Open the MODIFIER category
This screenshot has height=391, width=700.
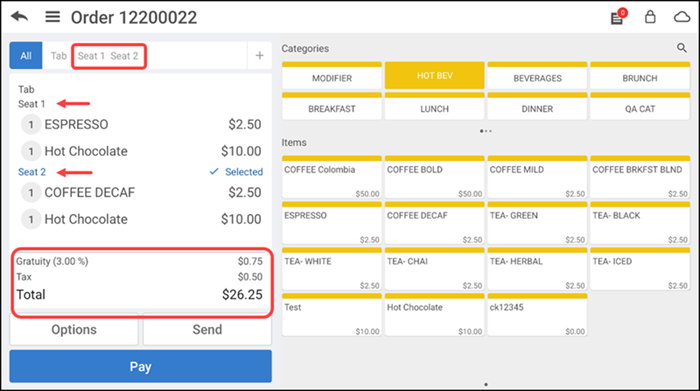click(x=332, y=76)
